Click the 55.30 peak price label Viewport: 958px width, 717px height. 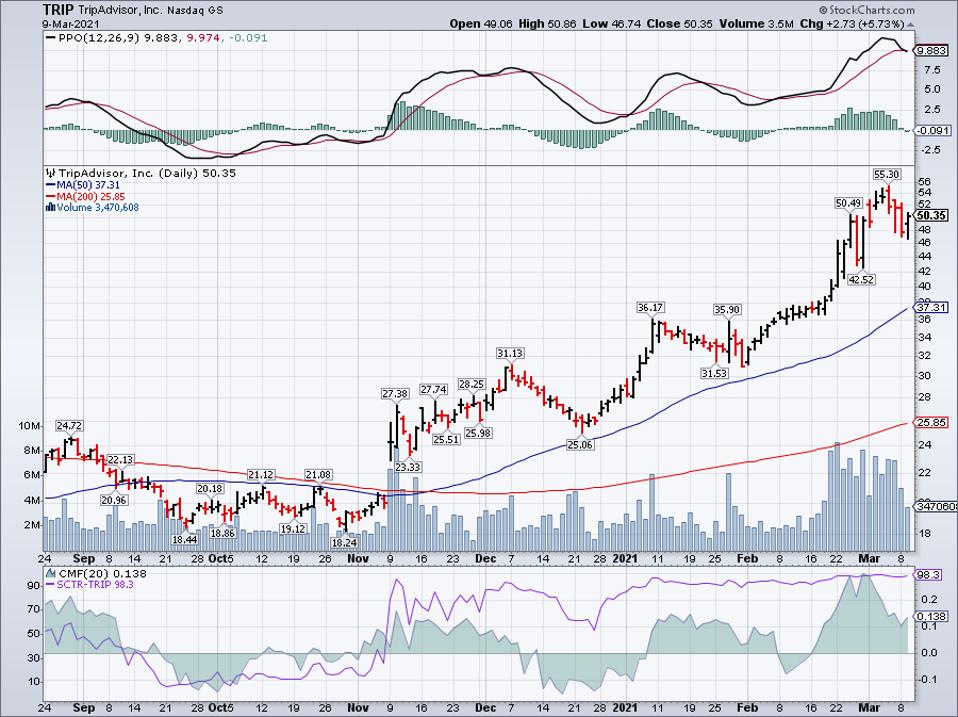[887, 174]
